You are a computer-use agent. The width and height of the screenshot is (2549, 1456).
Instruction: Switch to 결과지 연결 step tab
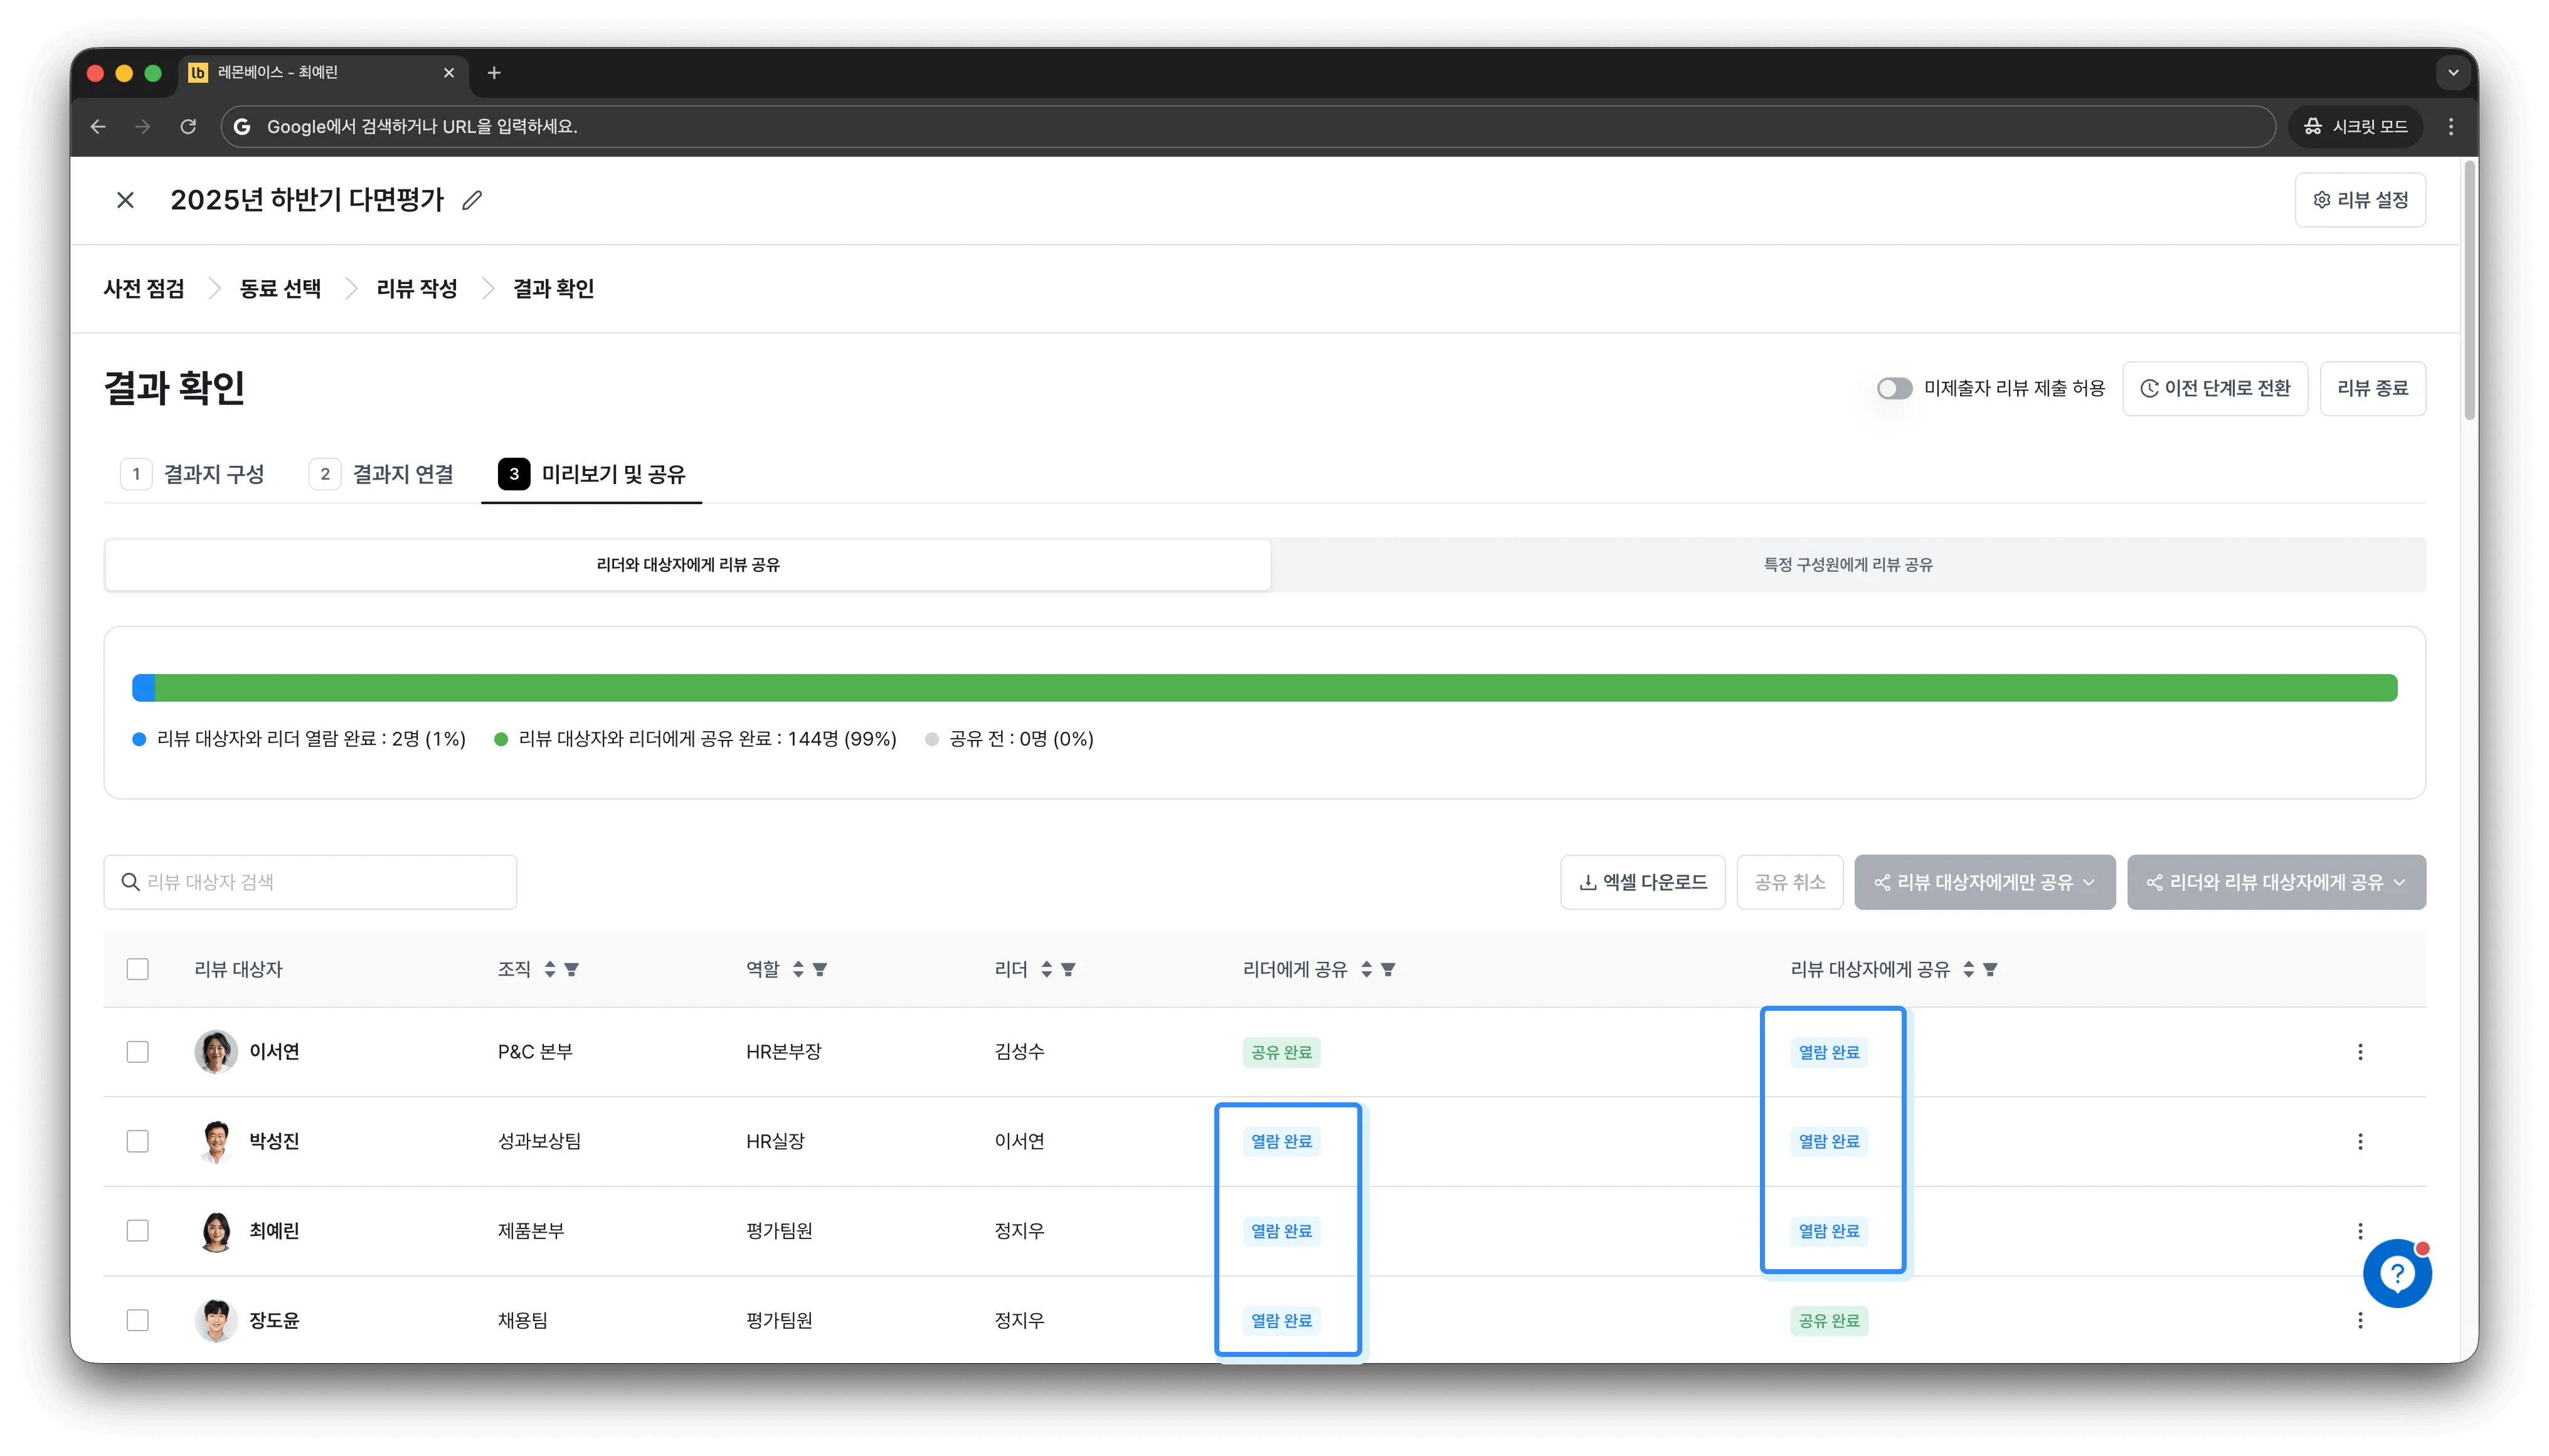pos(381,474)
